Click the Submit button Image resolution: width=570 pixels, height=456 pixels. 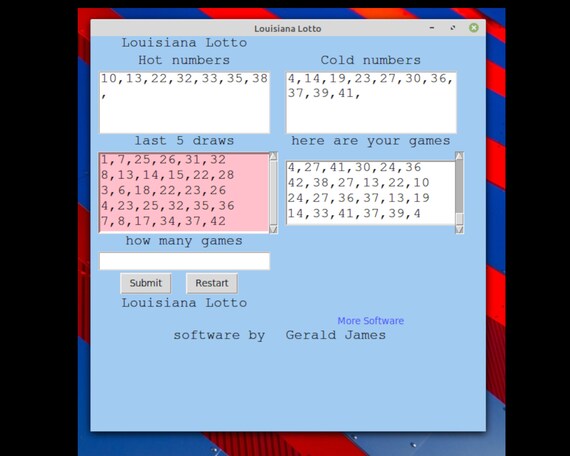point(146,283)
